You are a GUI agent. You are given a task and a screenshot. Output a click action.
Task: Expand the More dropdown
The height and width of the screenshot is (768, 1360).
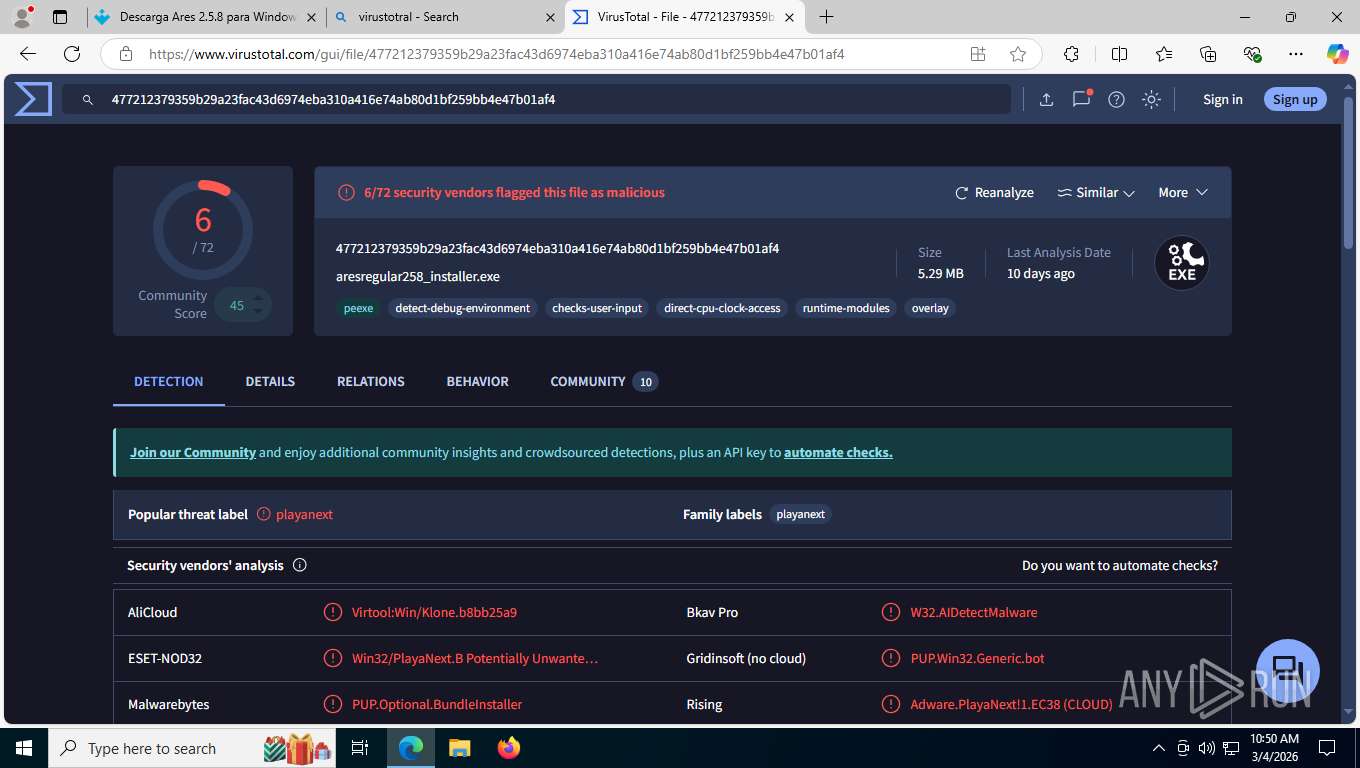pyautogui.click(x=1183, y=193)
